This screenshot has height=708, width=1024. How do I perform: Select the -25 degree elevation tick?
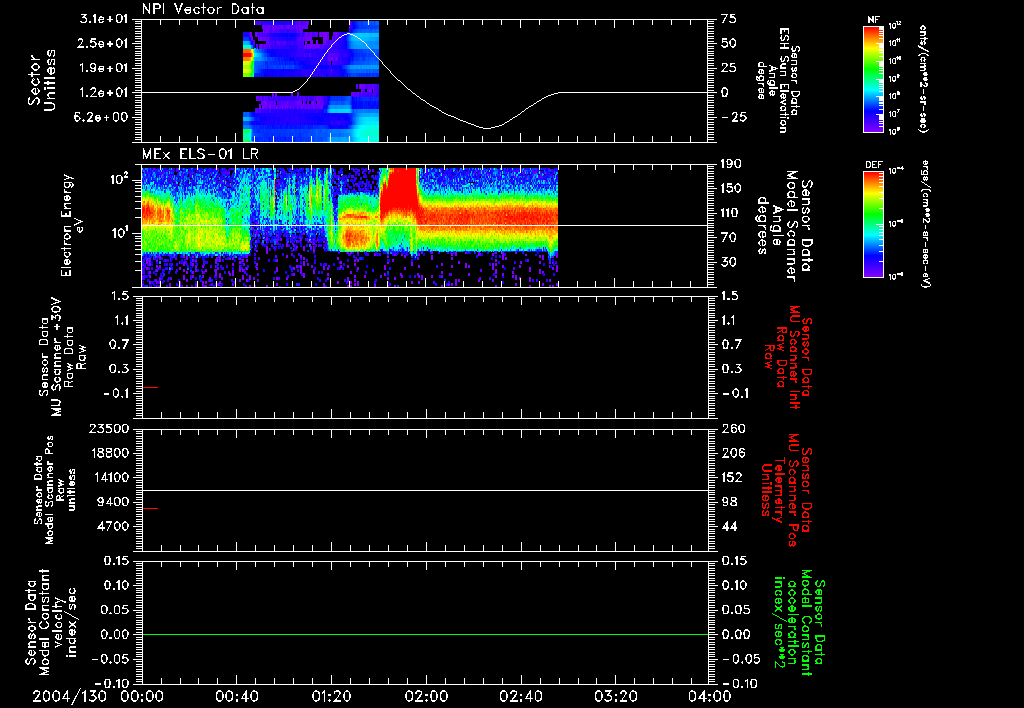(735, 118)
